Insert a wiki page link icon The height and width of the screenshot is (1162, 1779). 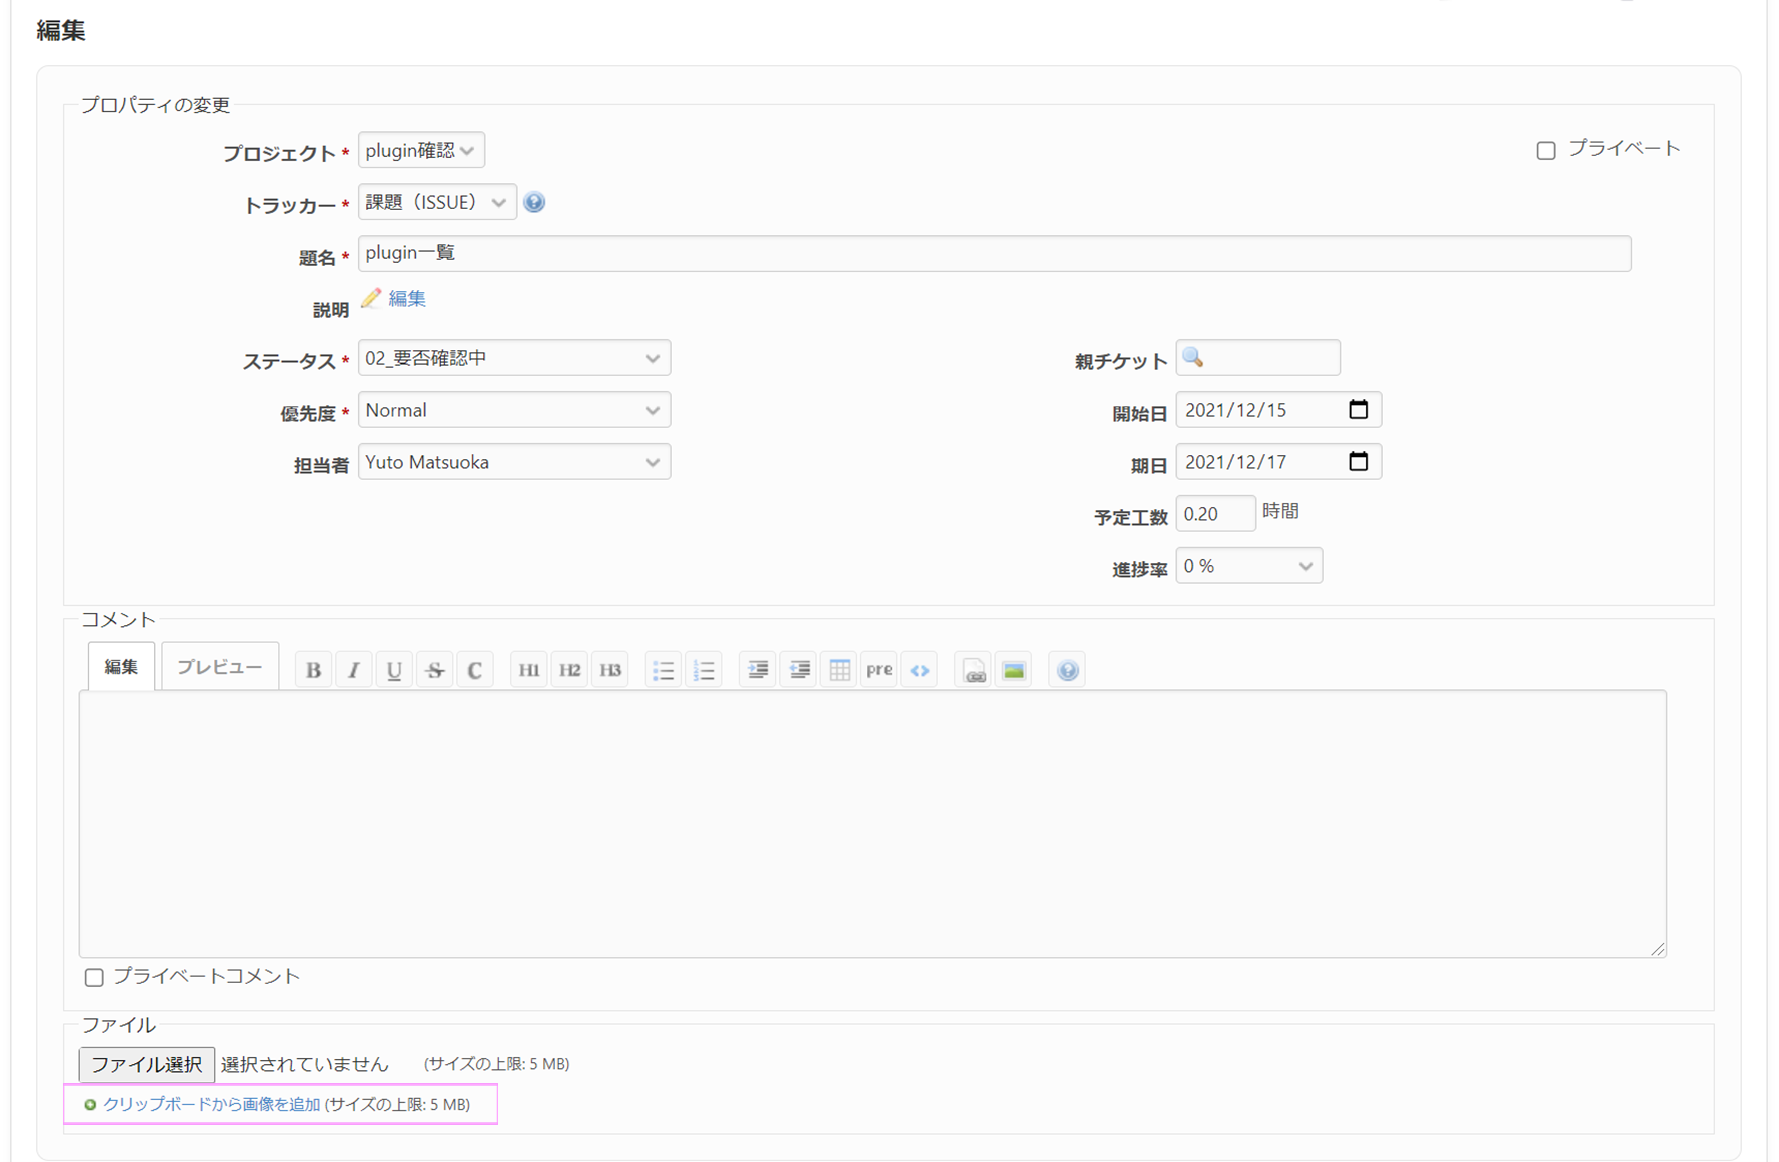point(974,670)
